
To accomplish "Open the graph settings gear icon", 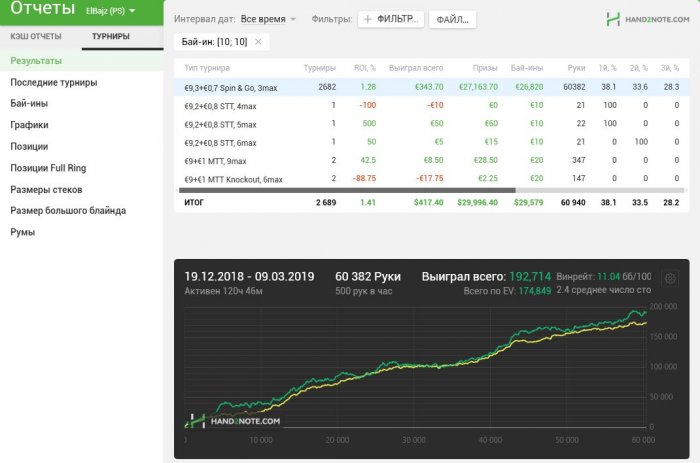I will point(670,278).
